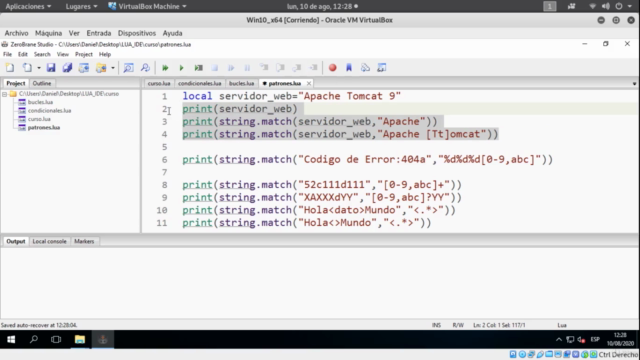The height and width of the screenshot is (360, 640).
Task: Open the VirtualBox Entrada menu
Action: (x=99, y=33)
